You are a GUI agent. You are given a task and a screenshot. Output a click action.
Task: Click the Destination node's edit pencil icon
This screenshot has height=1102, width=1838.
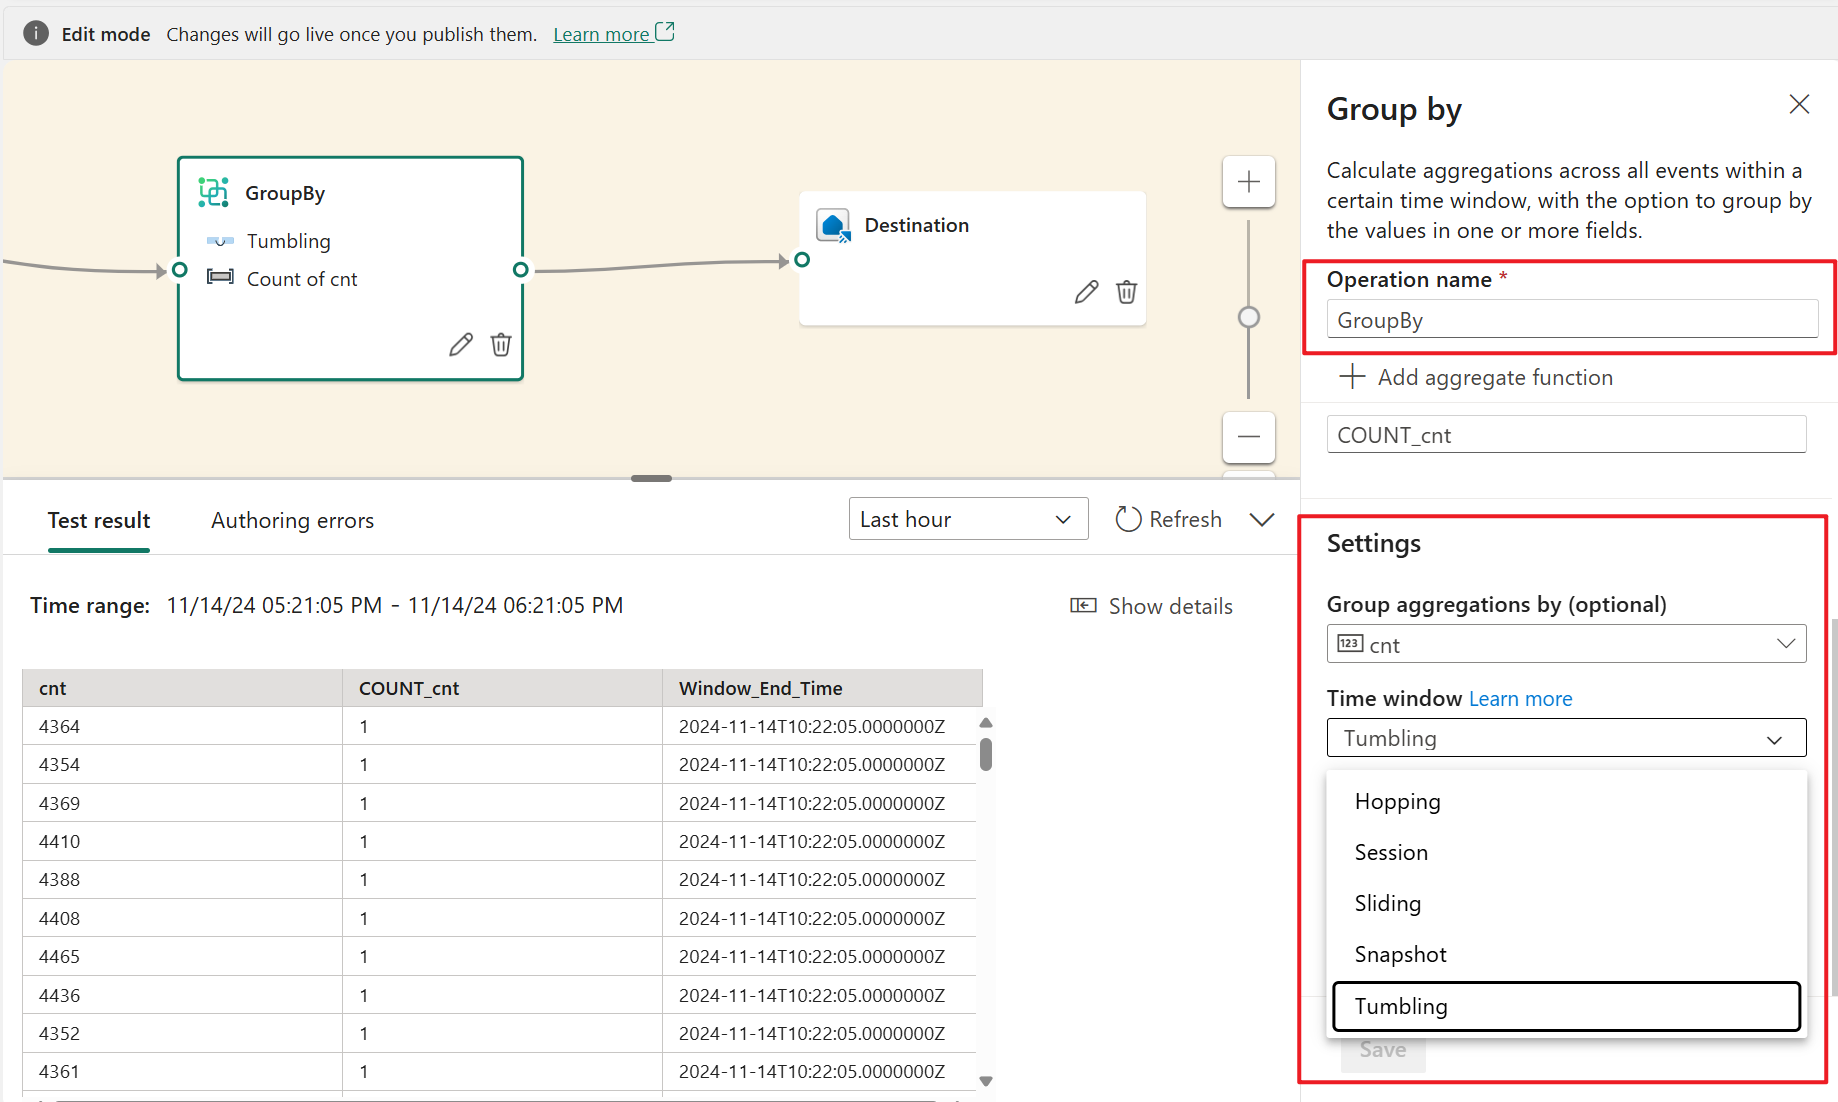point(1086,292)
